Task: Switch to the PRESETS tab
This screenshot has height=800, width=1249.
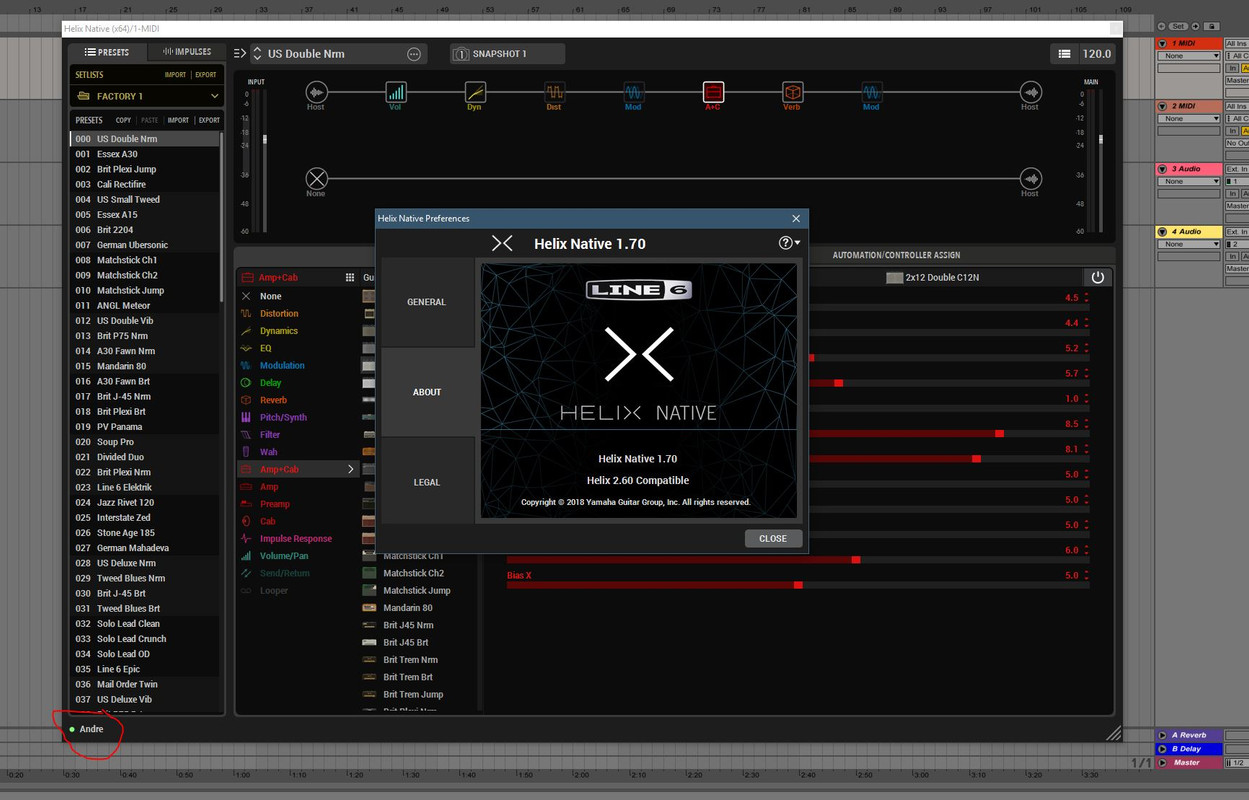Action: (107, 52)
